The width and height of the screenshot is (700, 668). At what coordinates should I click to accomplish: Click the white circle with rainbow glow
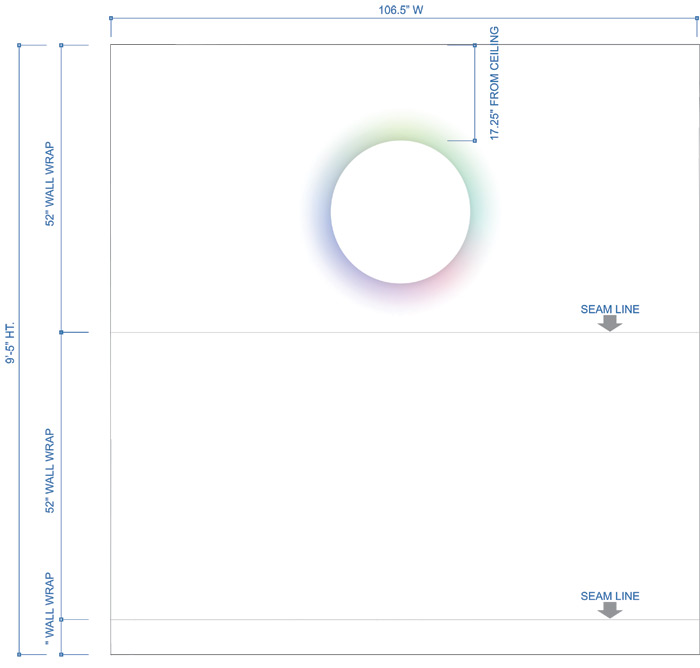400,212
